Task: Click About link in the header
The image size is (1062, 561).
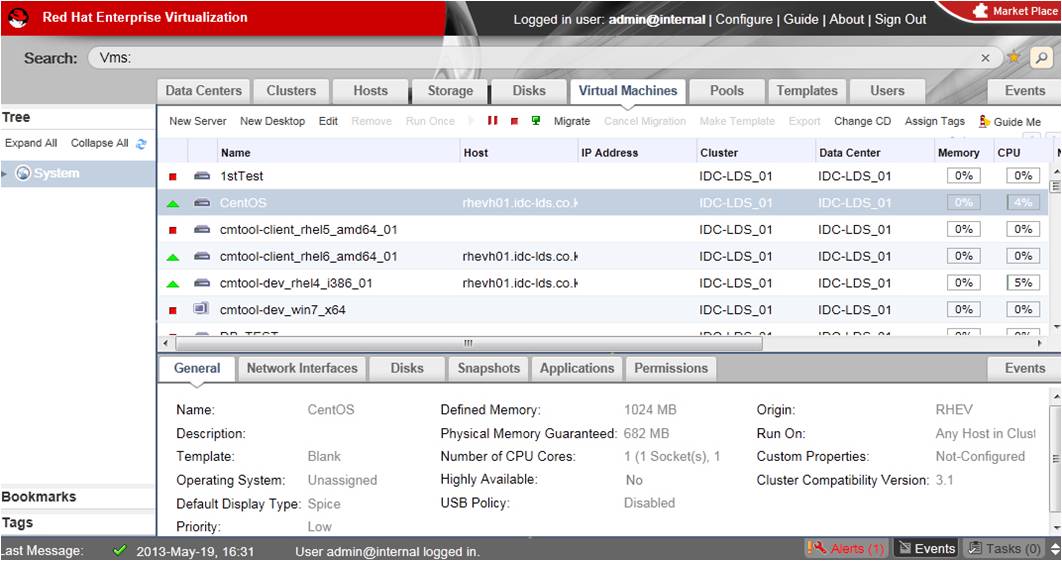Action: pyautogui.click(x=847, y=20)
